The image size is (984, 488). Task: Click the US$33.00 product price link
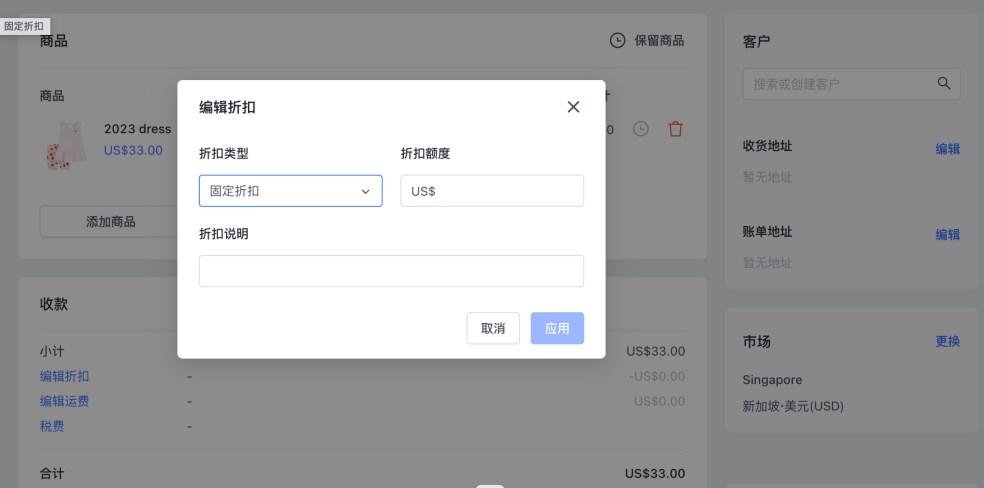[133, 151]
